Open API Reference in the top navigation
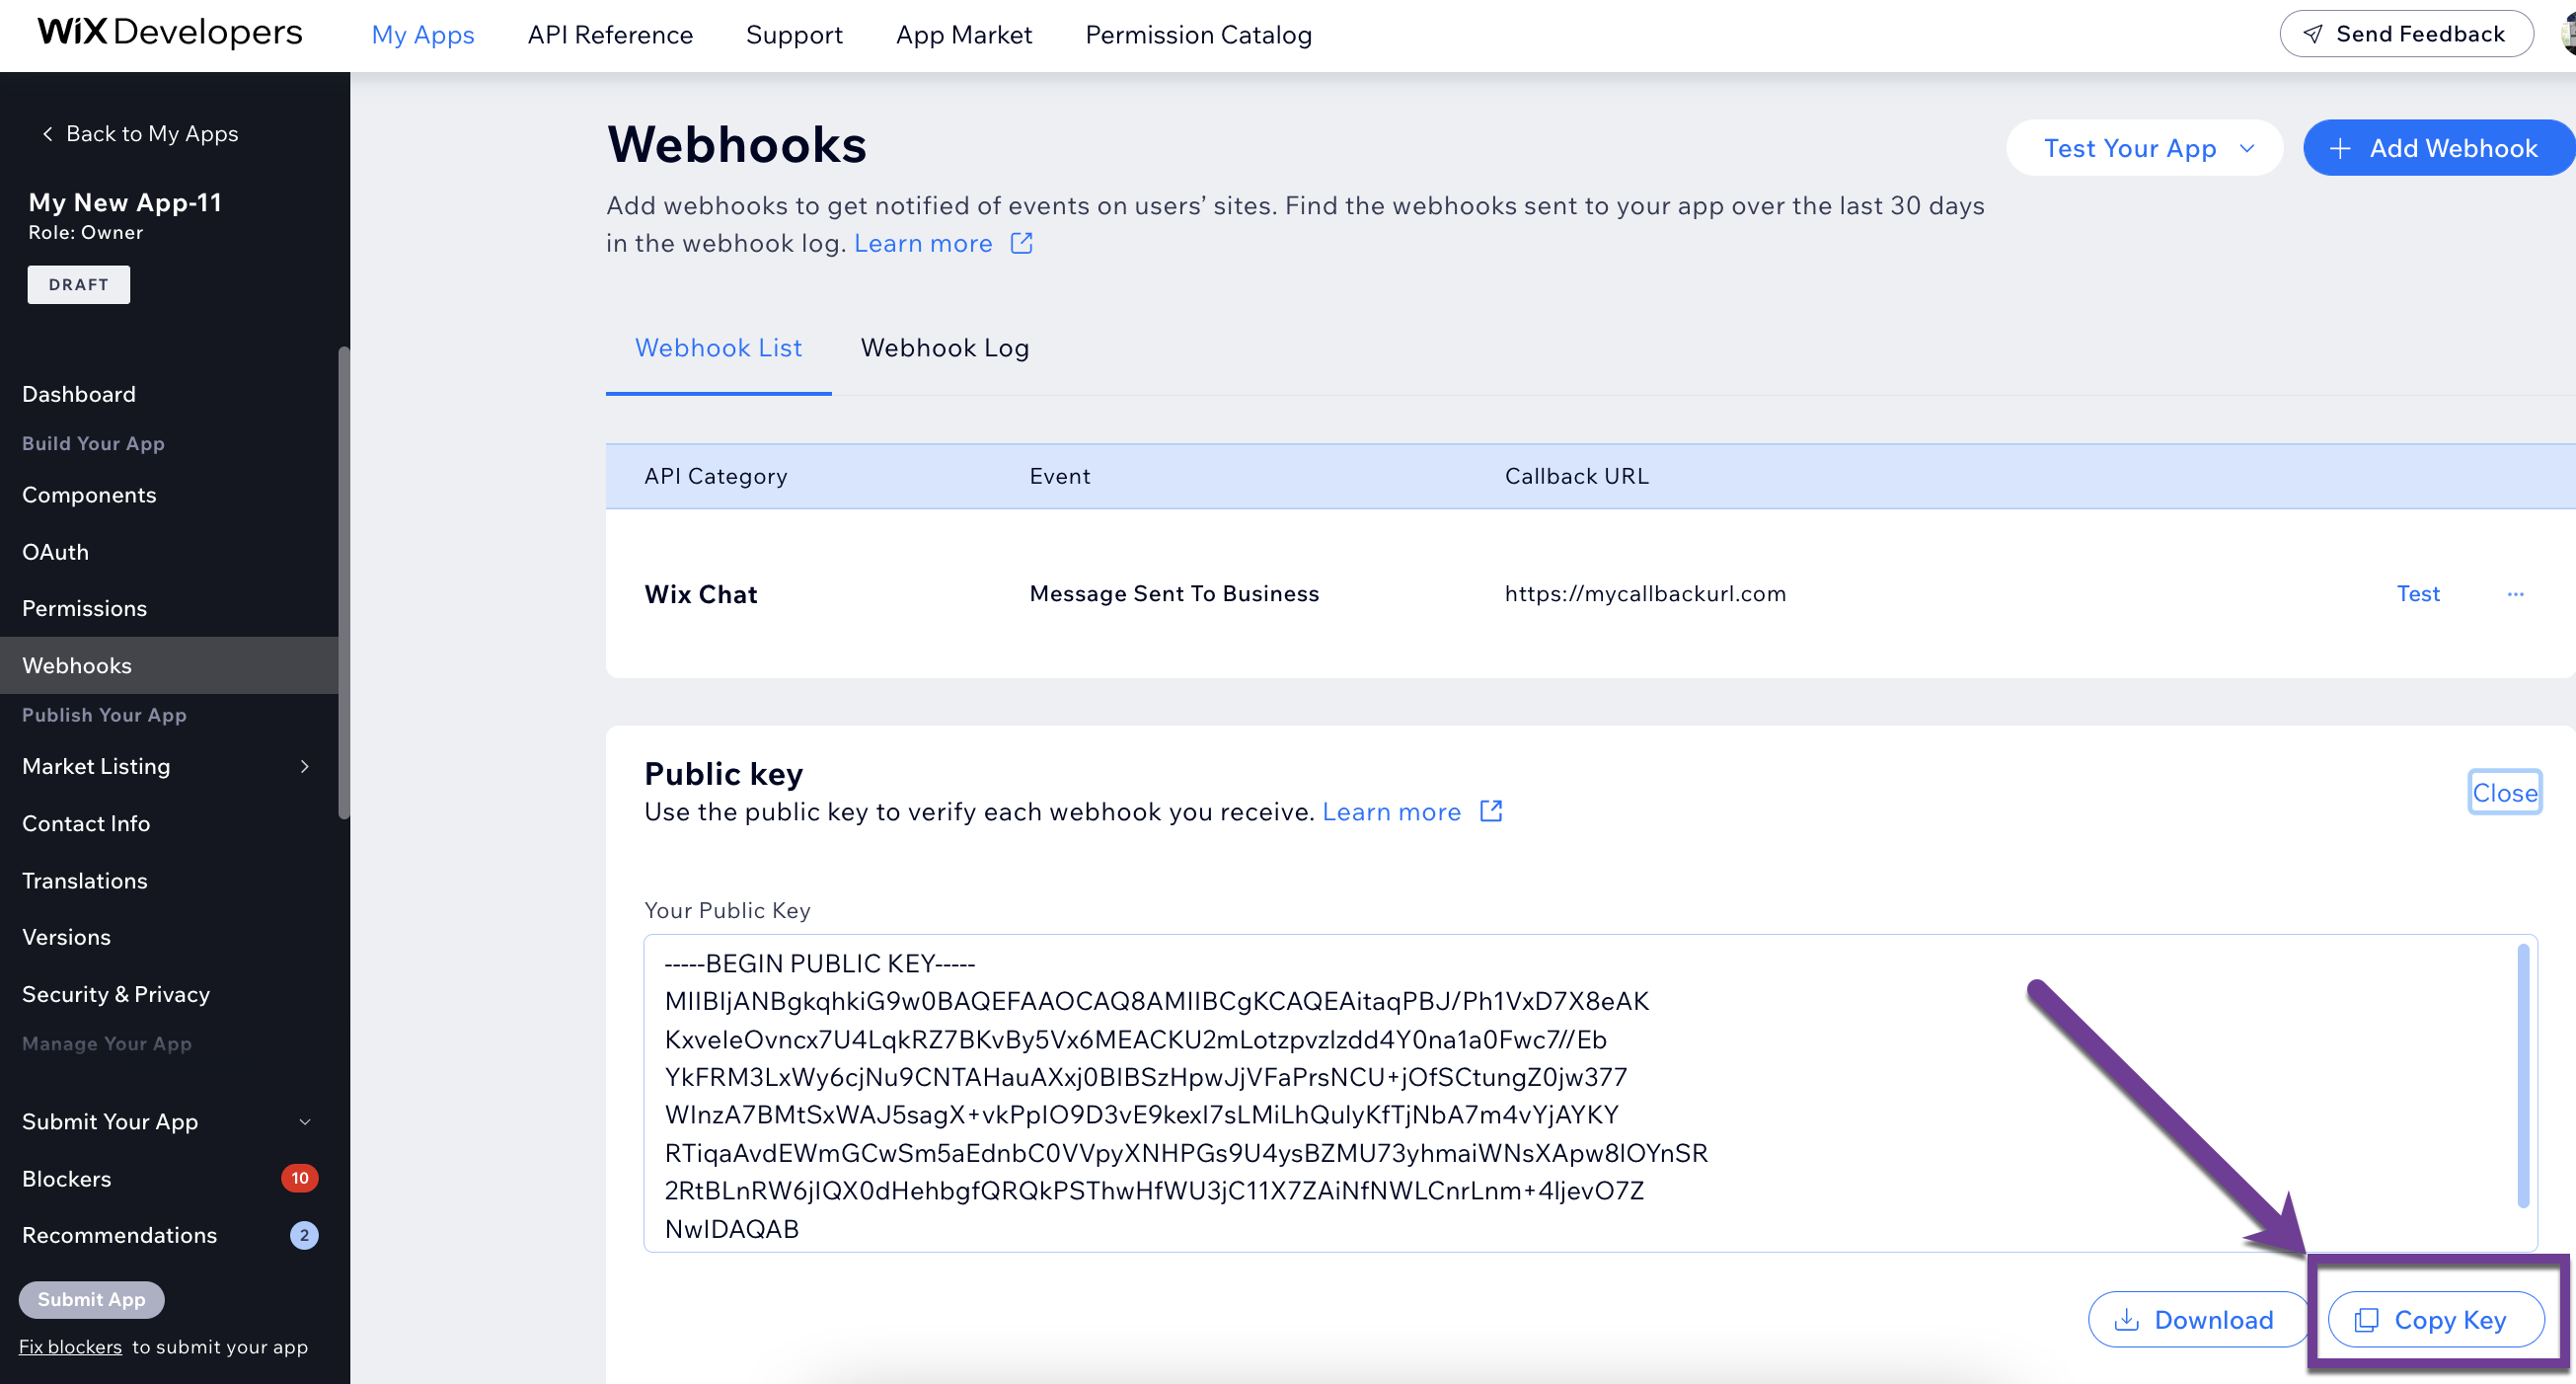 pos(610,35)
